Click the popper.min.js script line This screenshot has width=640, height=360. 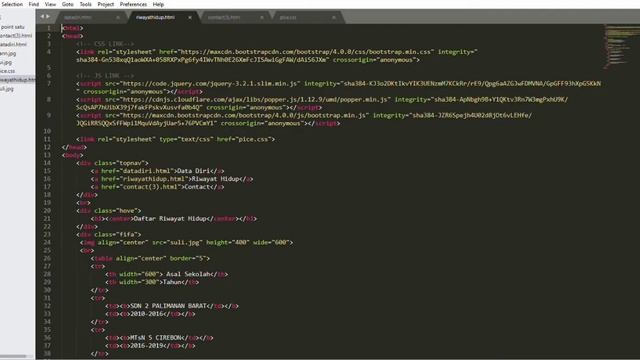(322, 104)
